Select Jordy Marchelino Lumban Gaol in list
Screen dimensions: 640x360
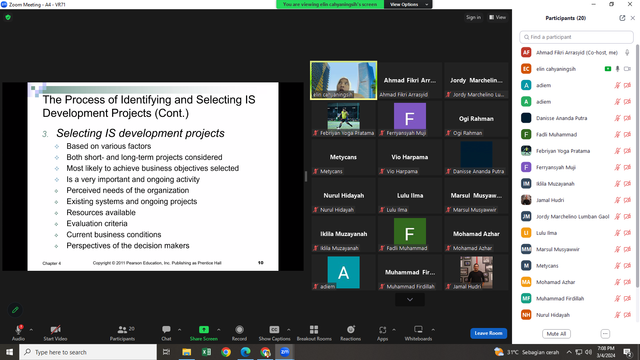pyautogui.click(x=576, y=216)
